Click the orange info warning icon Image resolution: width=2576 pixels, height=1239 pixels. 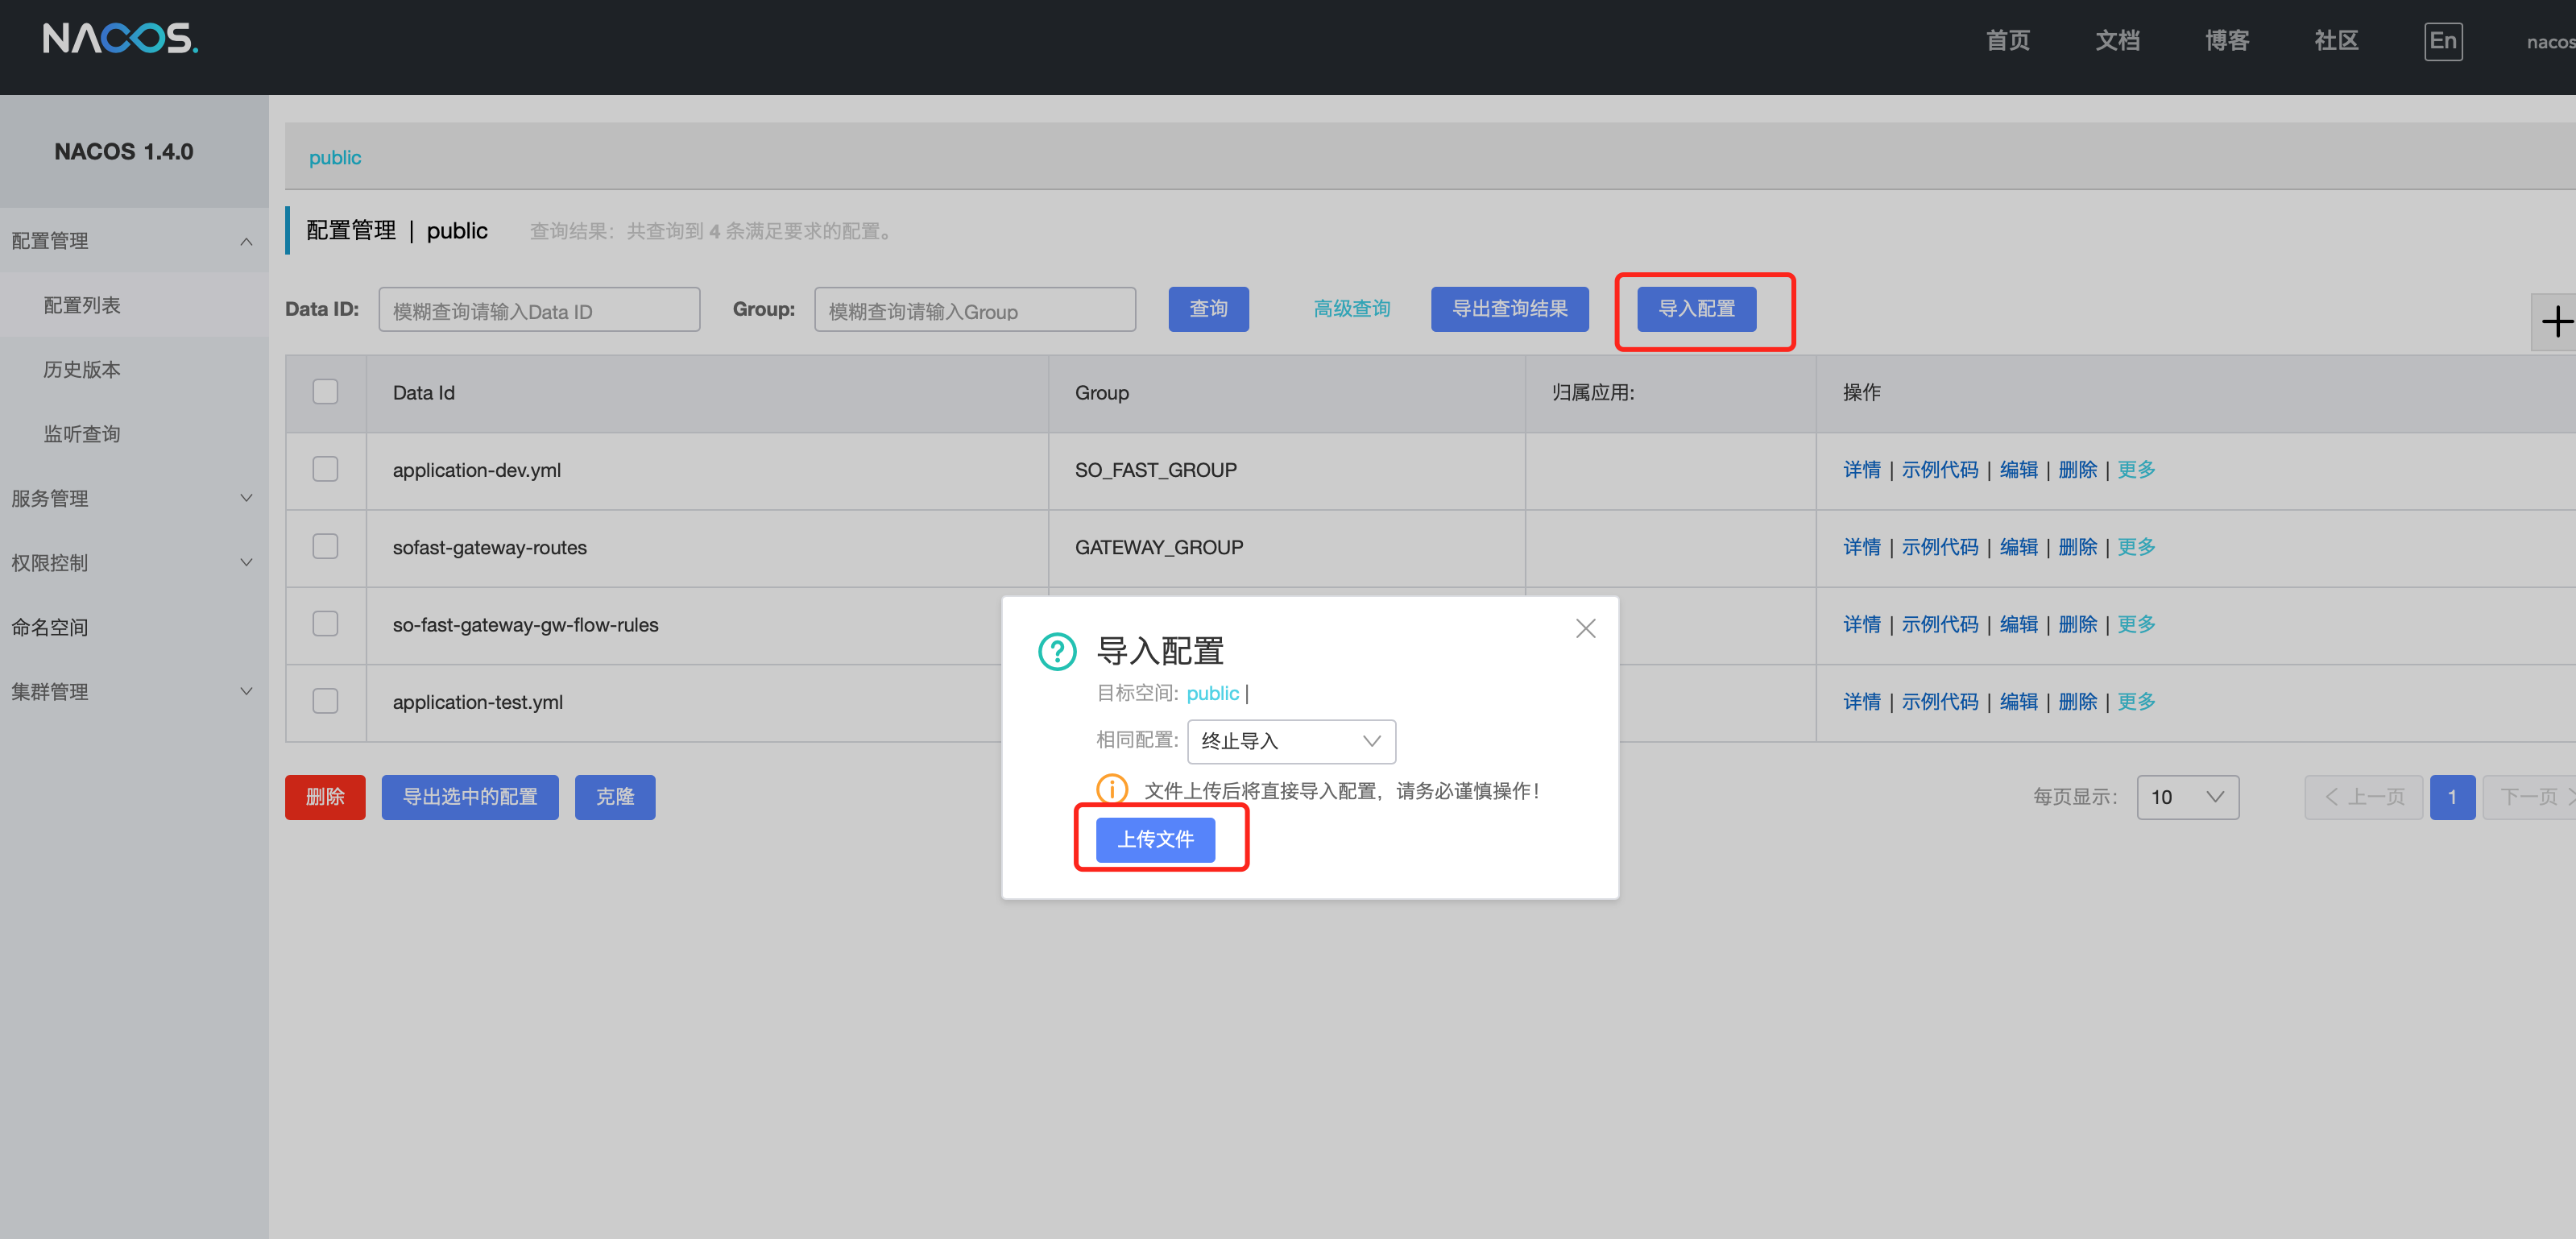[x=1111, y=790]
